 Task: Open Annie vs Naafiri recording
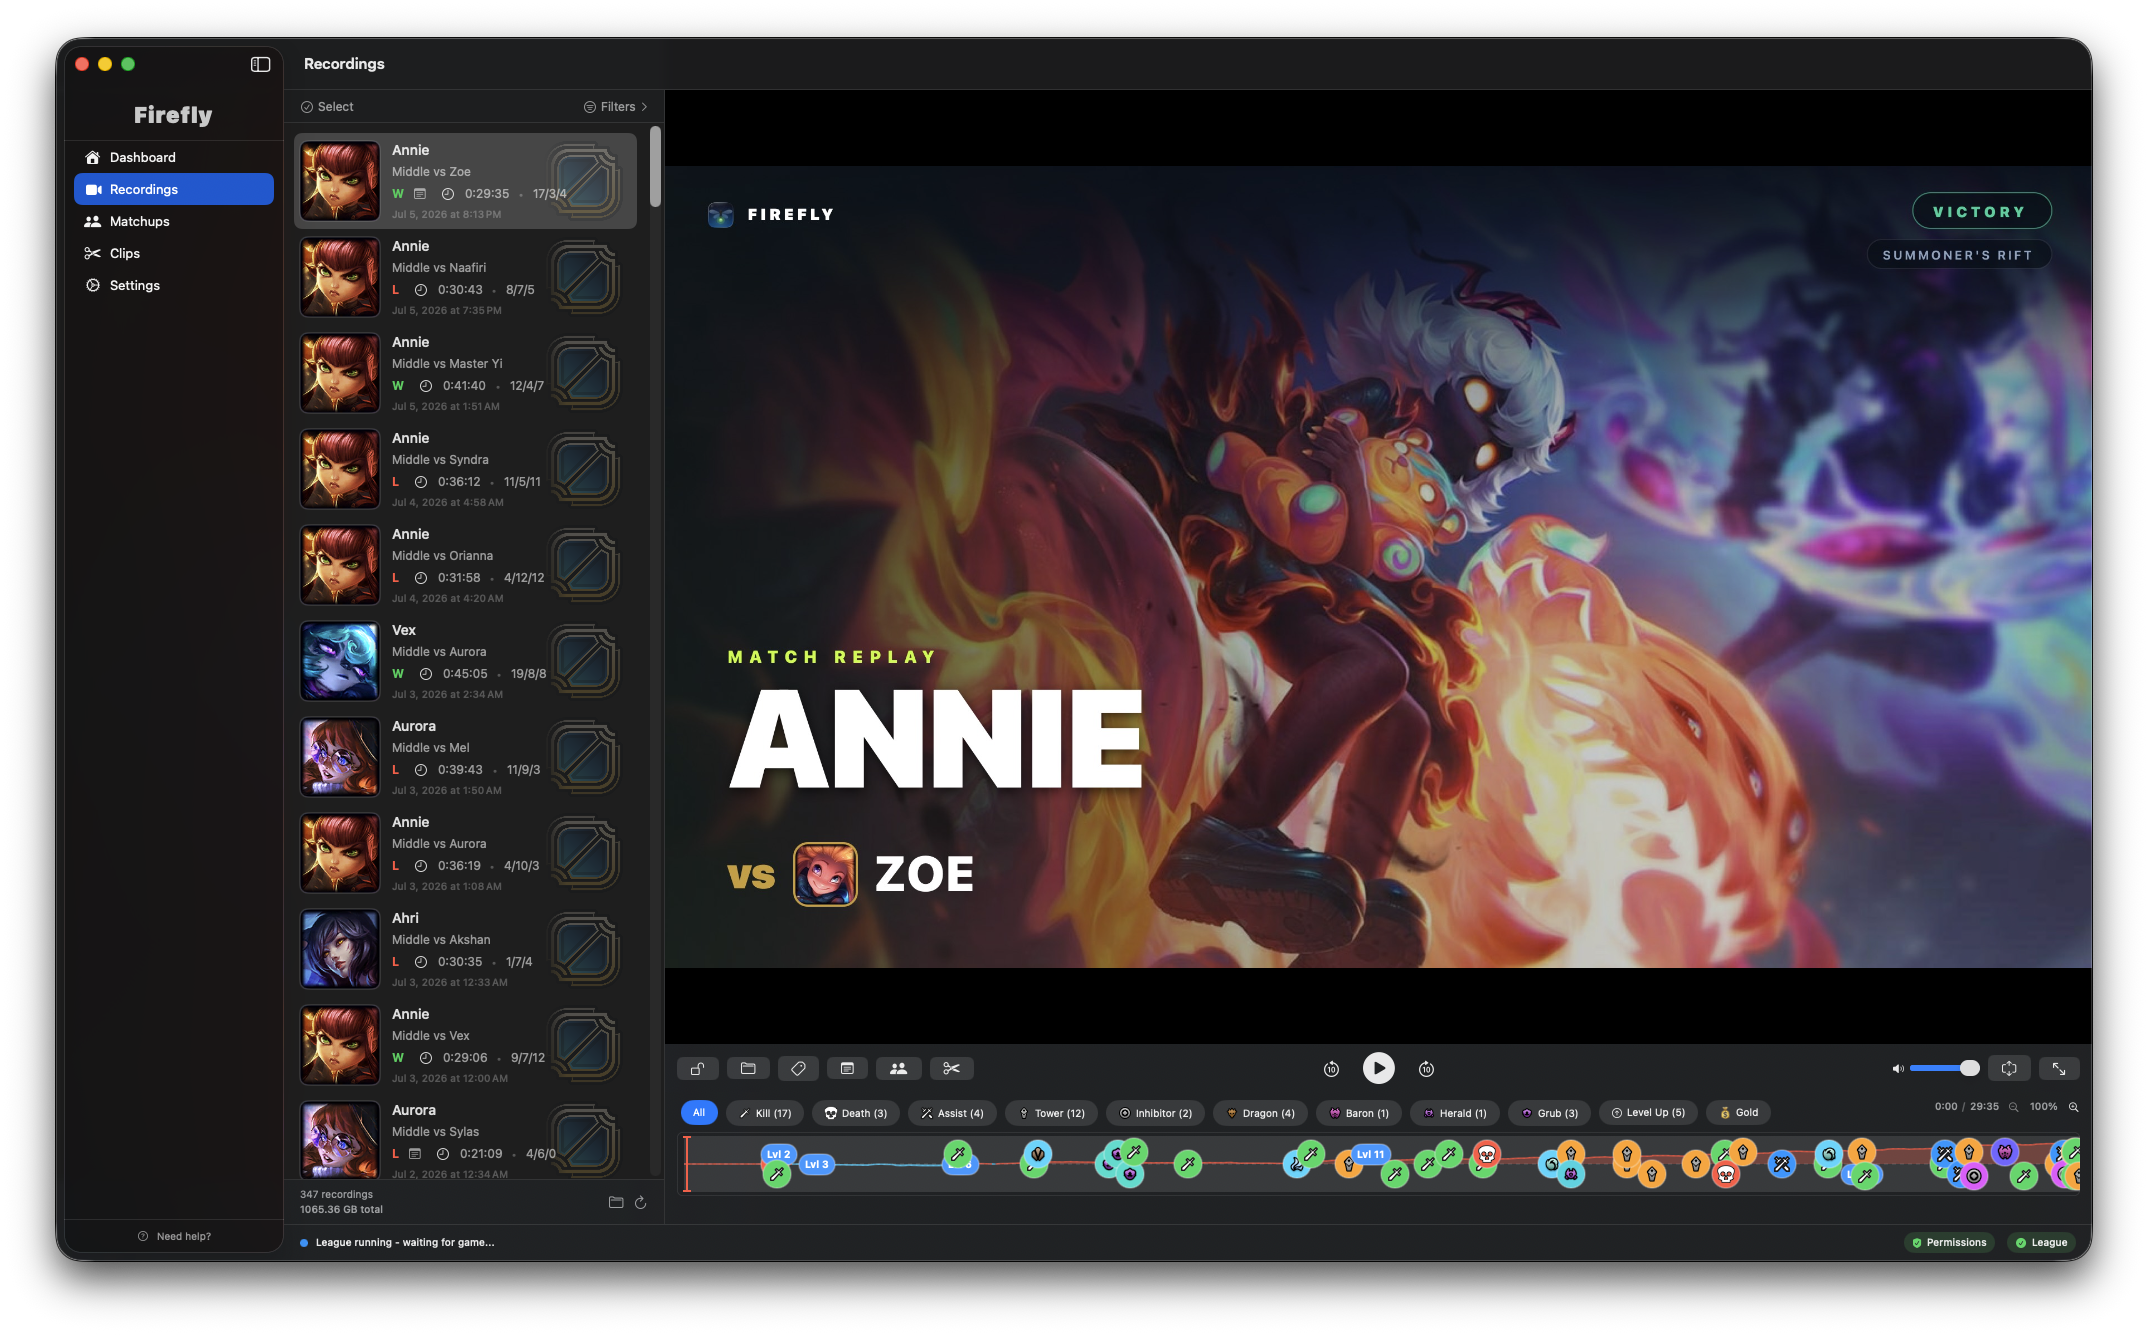[x=466, y=277]
